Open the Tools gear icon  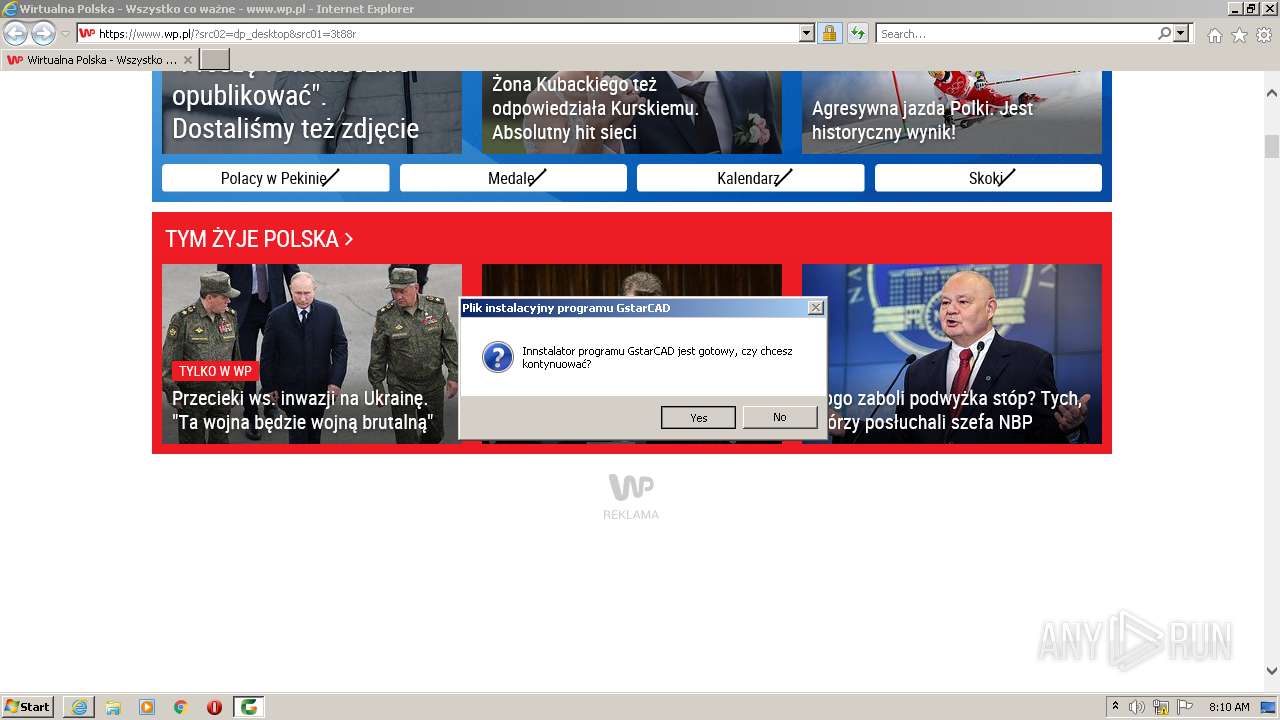(1264, 34)
